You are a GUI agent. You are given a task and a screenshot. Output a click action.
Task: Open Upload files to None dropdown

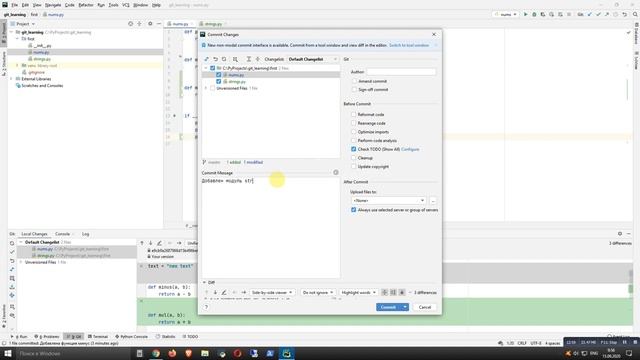pyautogui.click(x=389, y=200)
